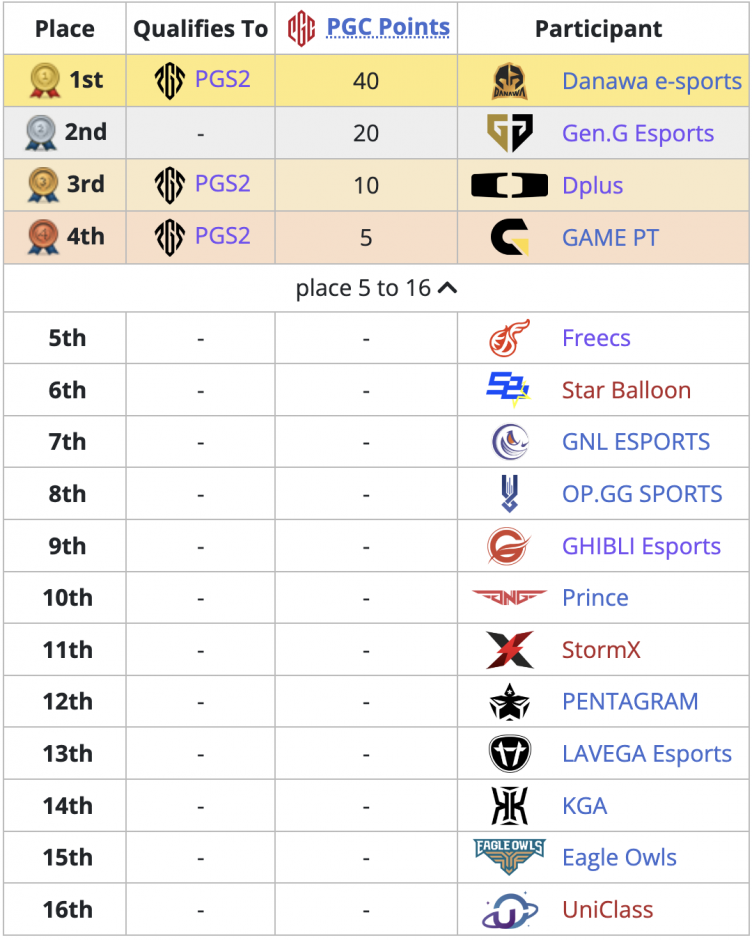The height and width of the screenshot is (940, 752).
Task: Click the StormX team logo
Action: 509,650
